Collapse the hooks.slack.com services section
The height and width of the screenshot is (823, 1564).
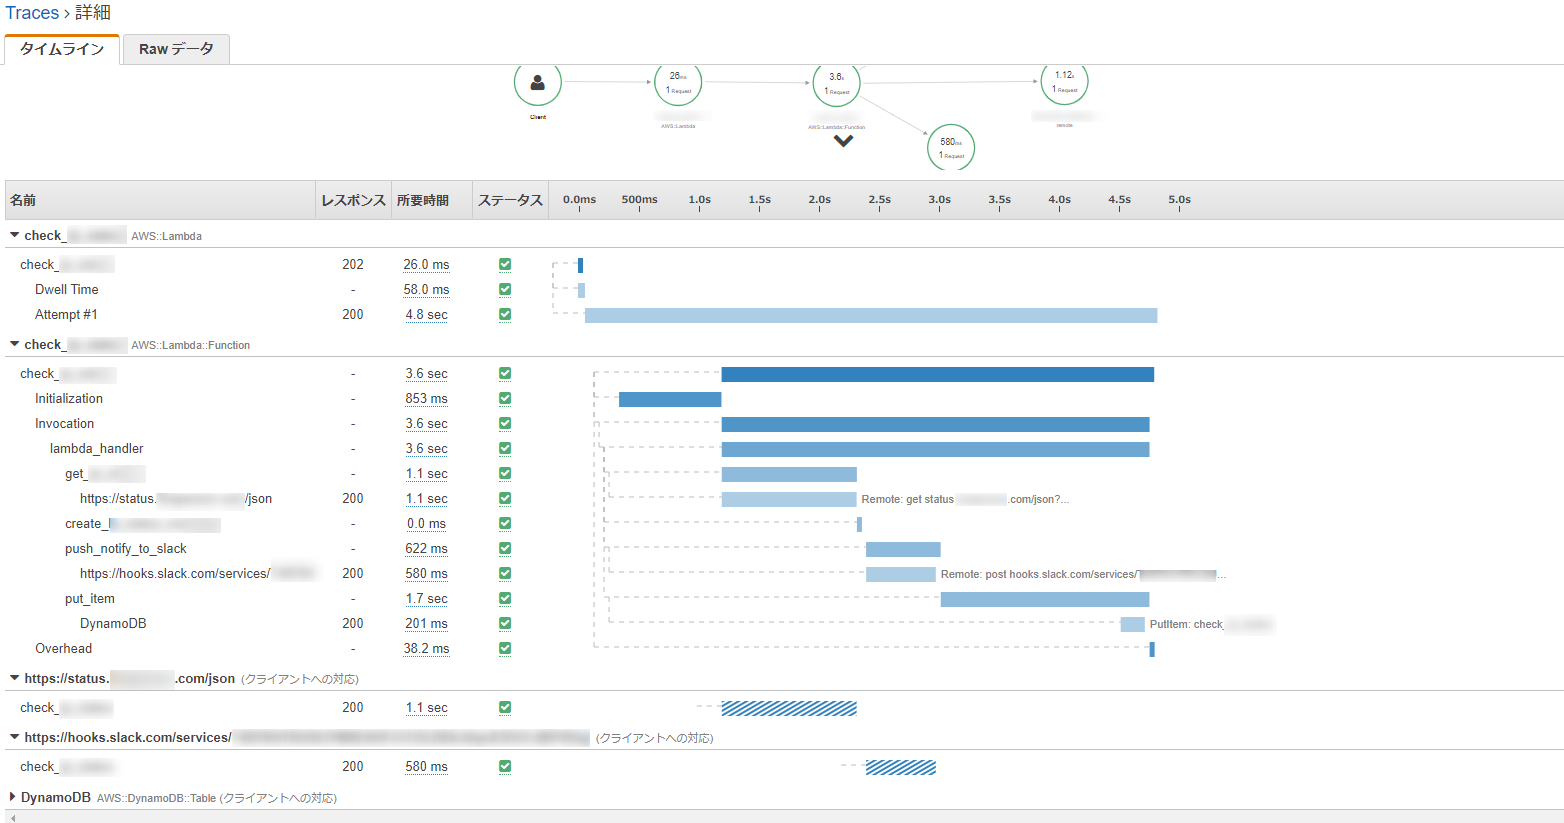pos(14,738)
